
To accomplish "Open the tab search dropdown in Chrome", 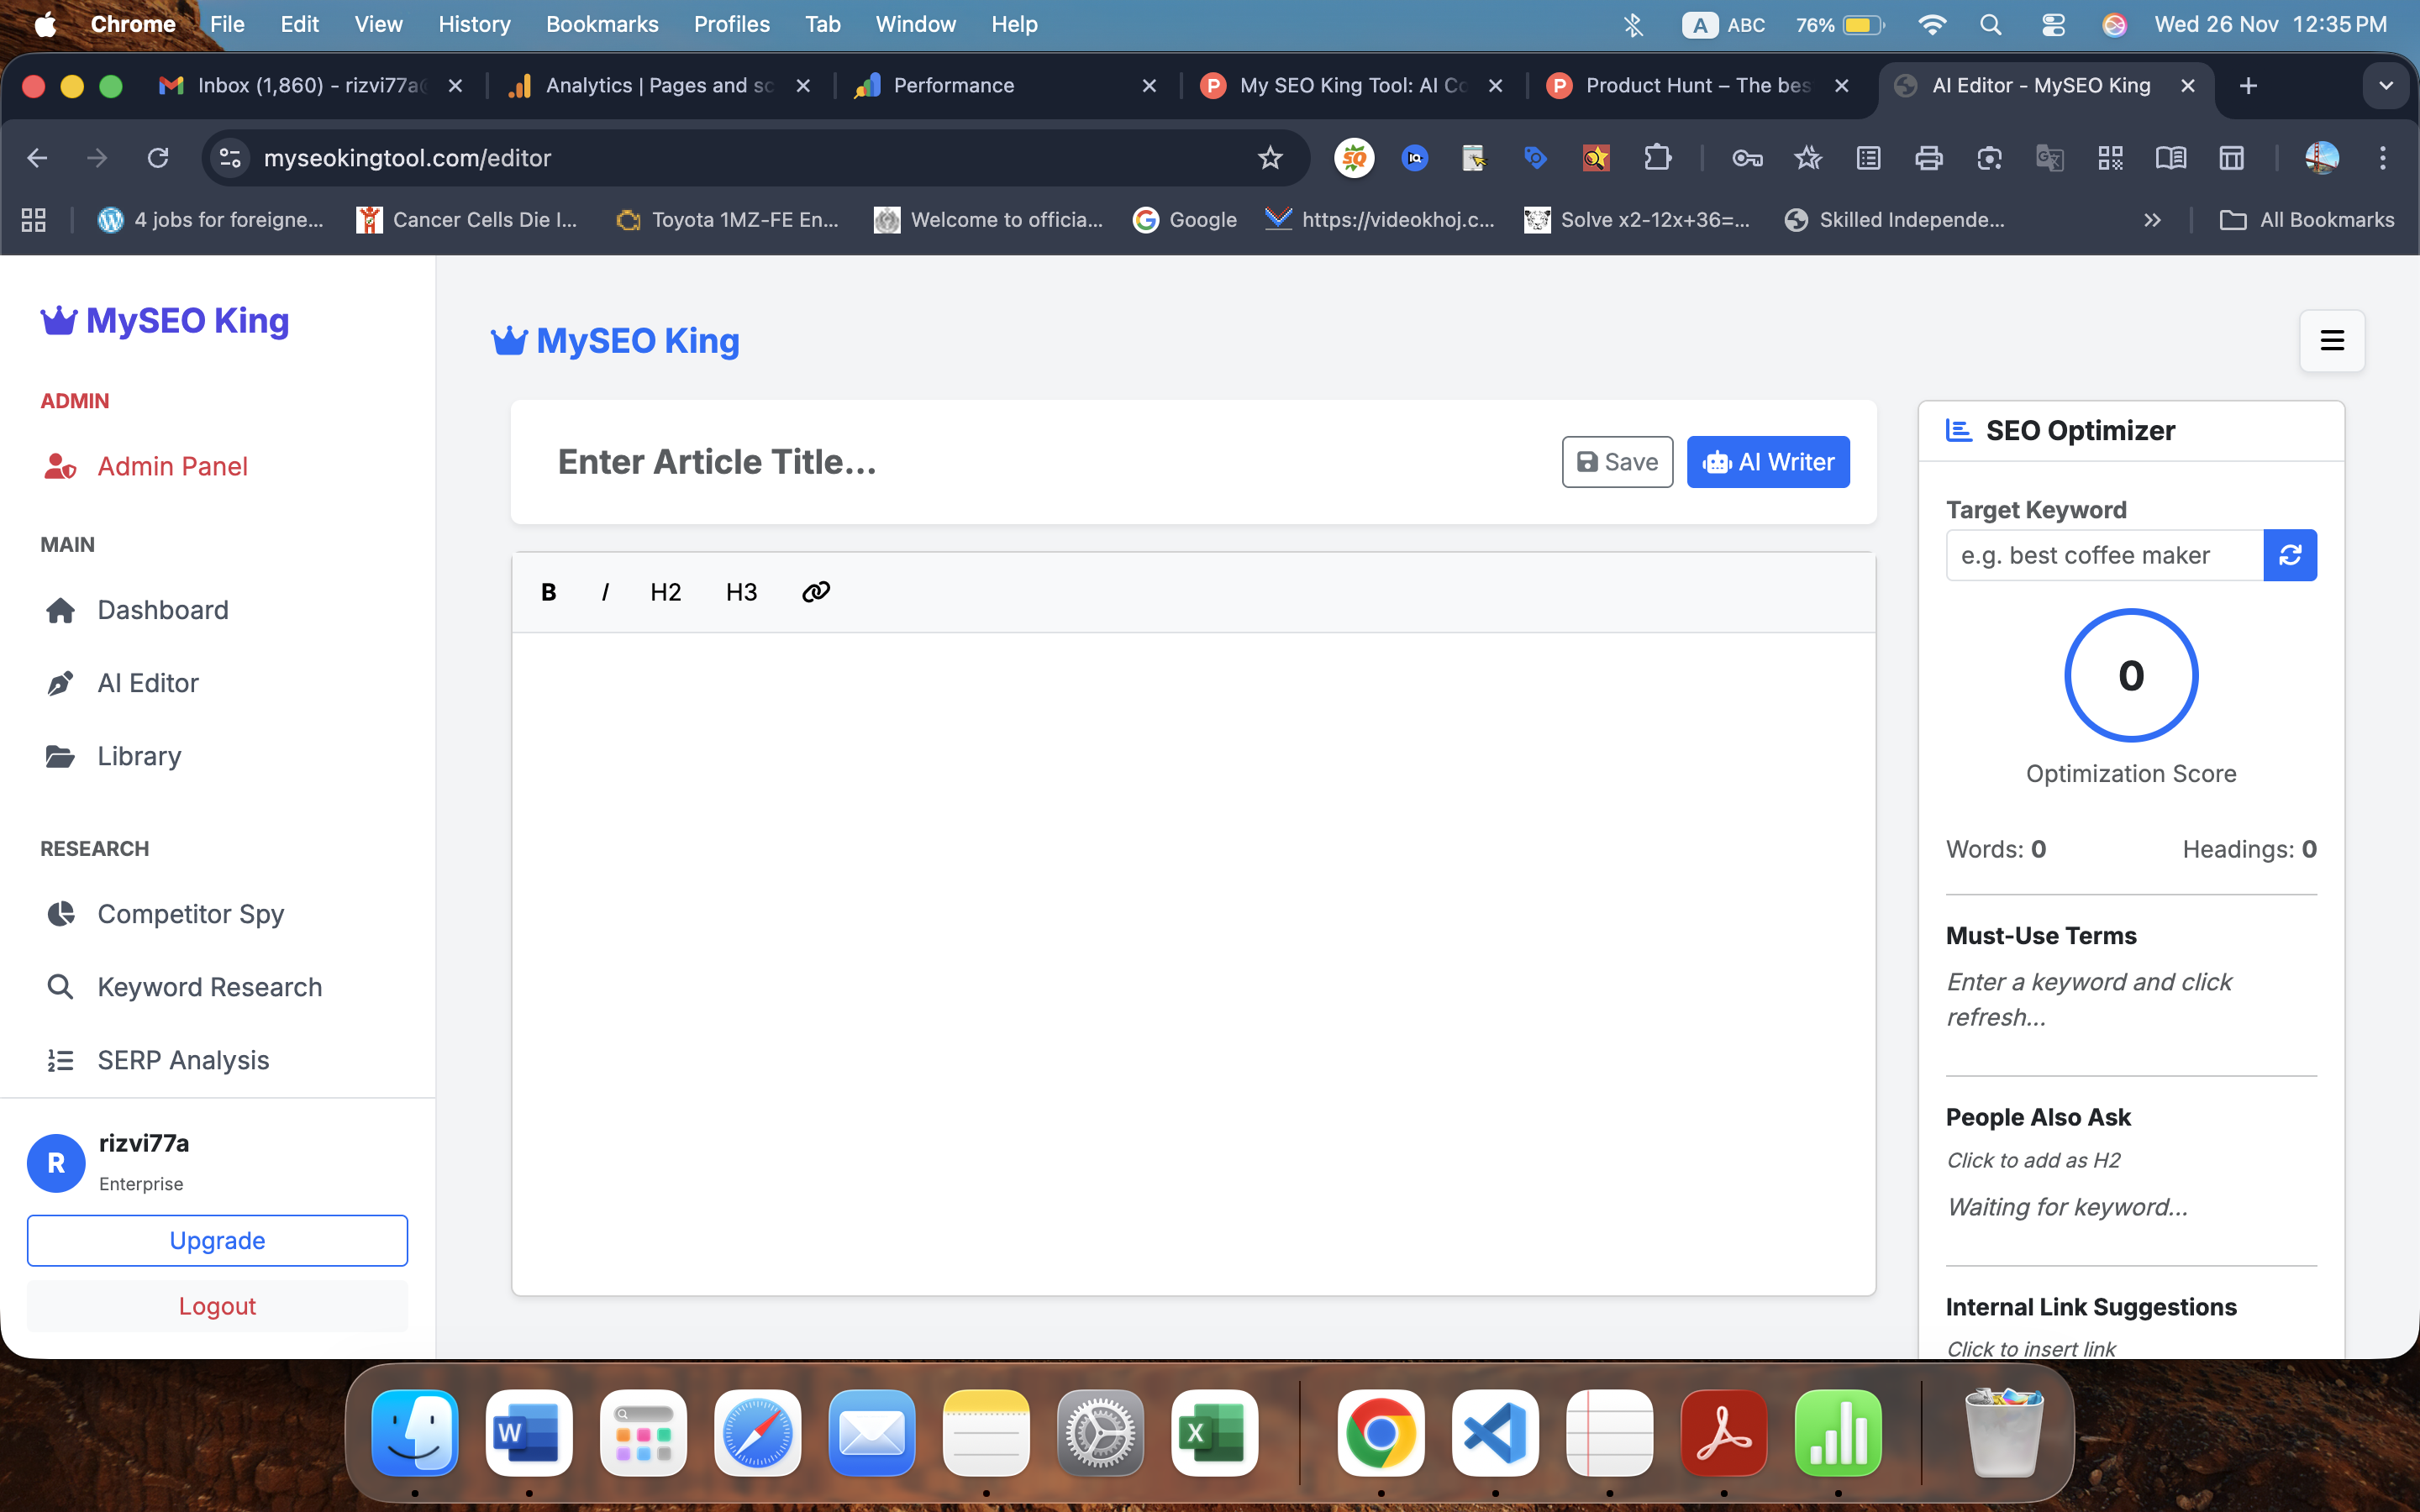I will 2386,86.
